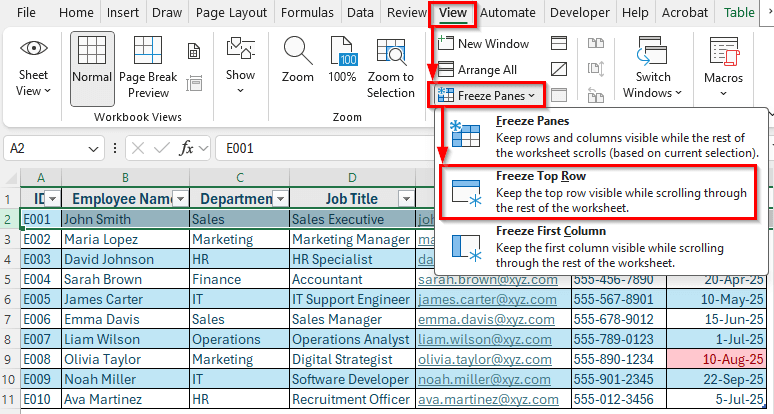The height and width of the screenshot is (414, 774).
Task: Click Arrange All windows
Action: pos(477,70)
